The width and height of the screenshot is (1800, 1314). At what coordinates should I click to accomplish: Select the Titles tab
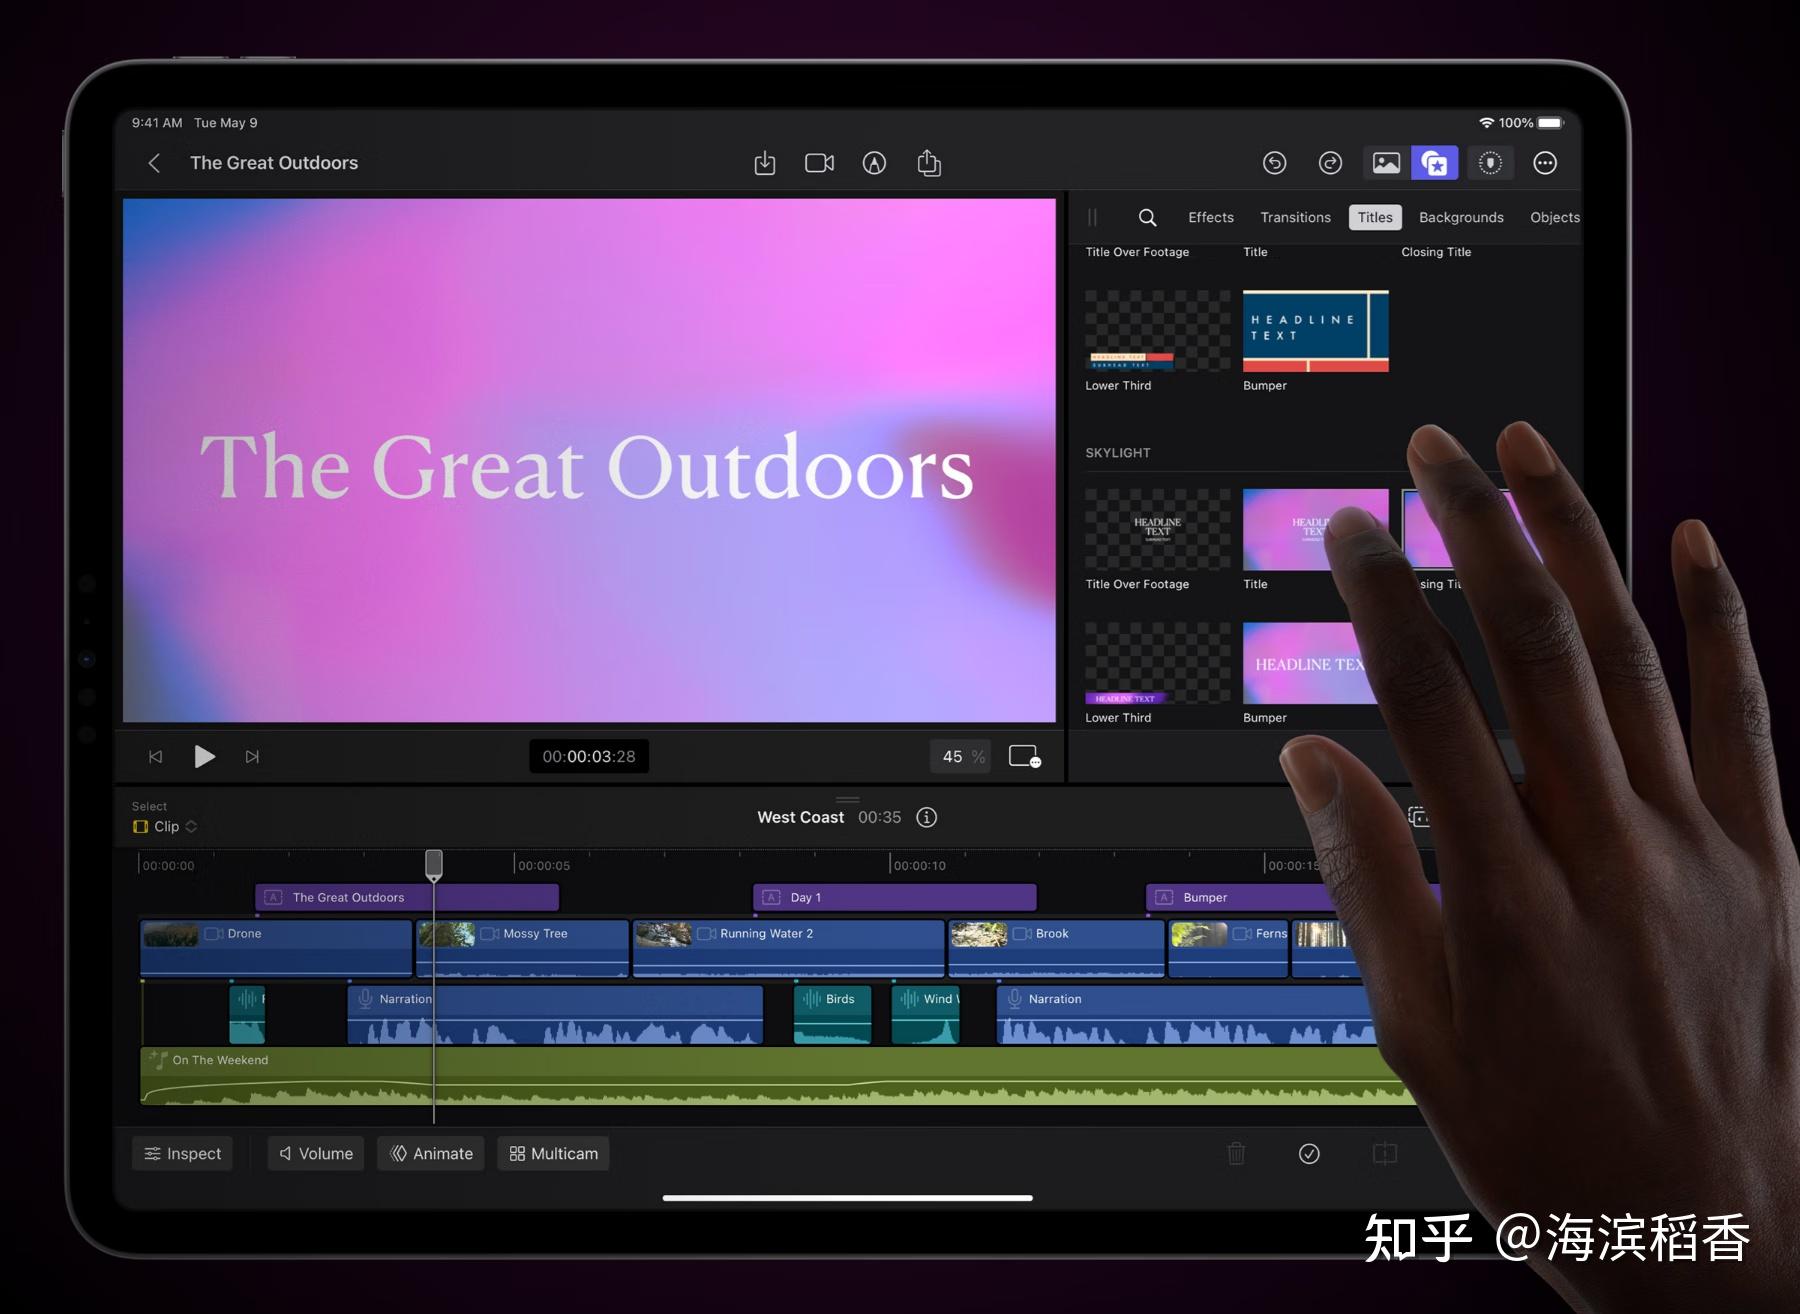click(x=1375, y=217)
